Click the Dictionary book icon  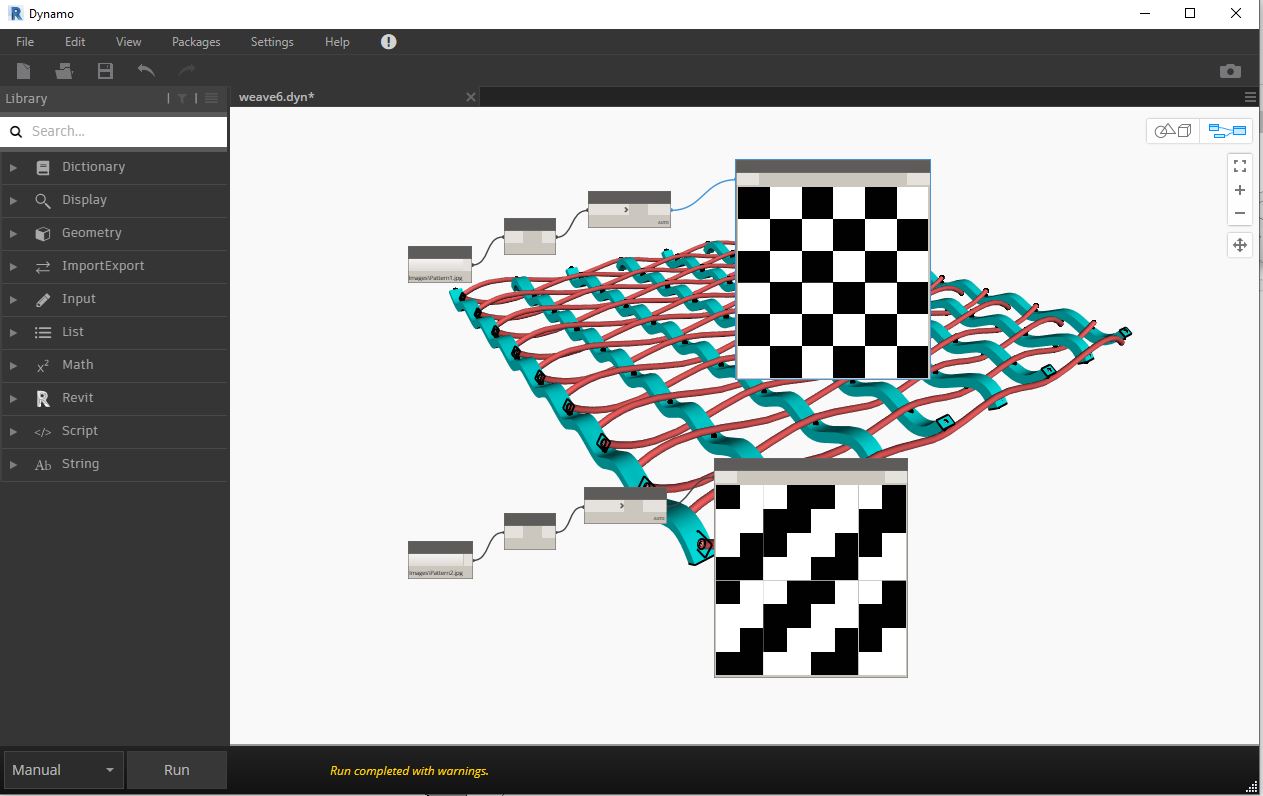point(42,168)
